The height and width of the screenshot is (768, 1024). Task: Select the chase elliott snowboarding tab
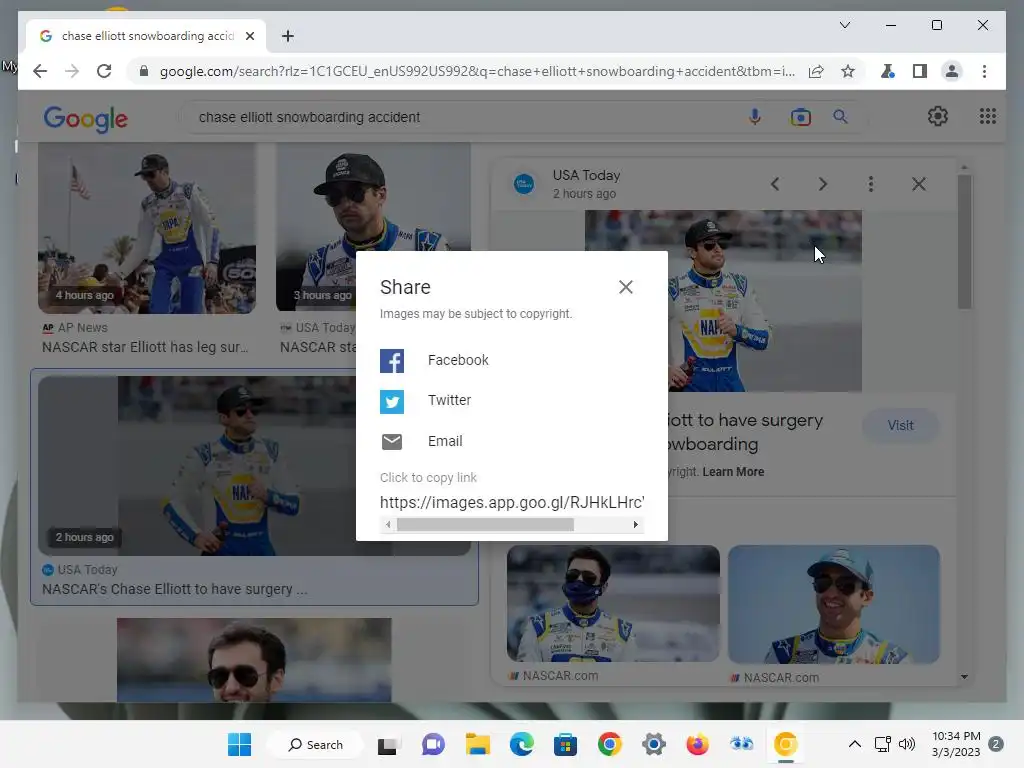[146, 36]
